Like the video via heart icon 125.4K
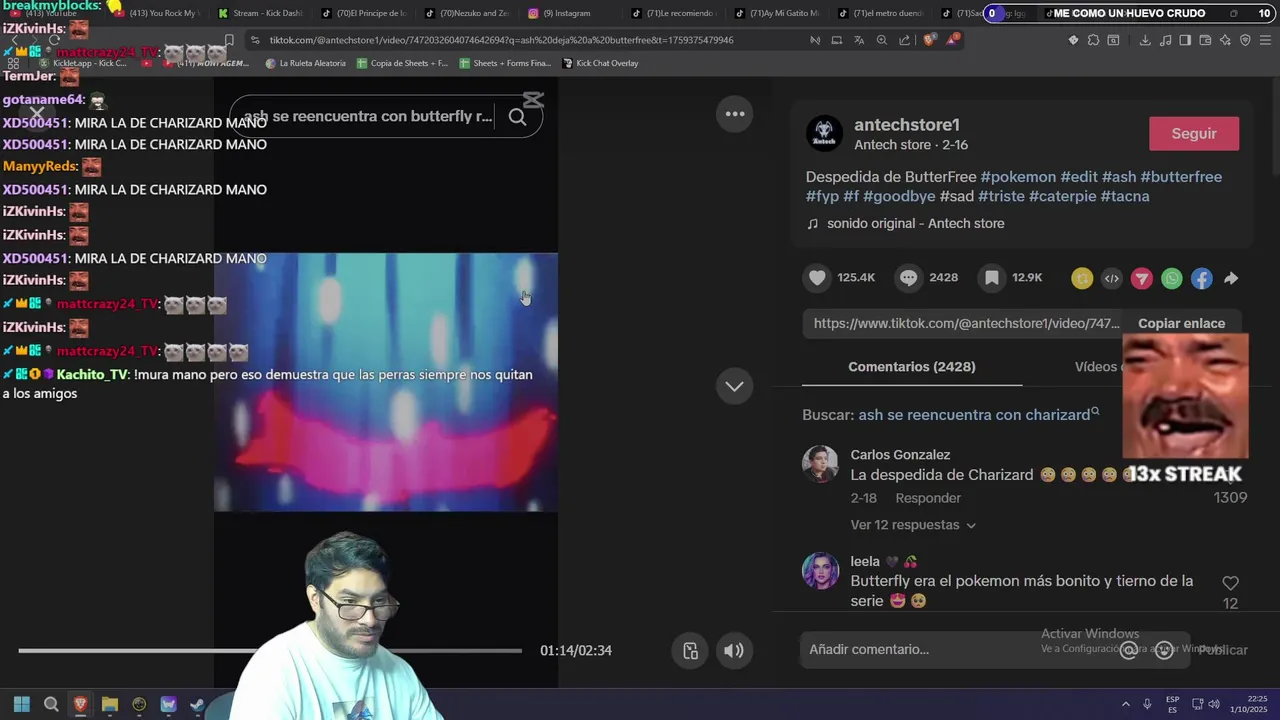The width and height of the screenshot is (1280, 720). pos(818,278)
